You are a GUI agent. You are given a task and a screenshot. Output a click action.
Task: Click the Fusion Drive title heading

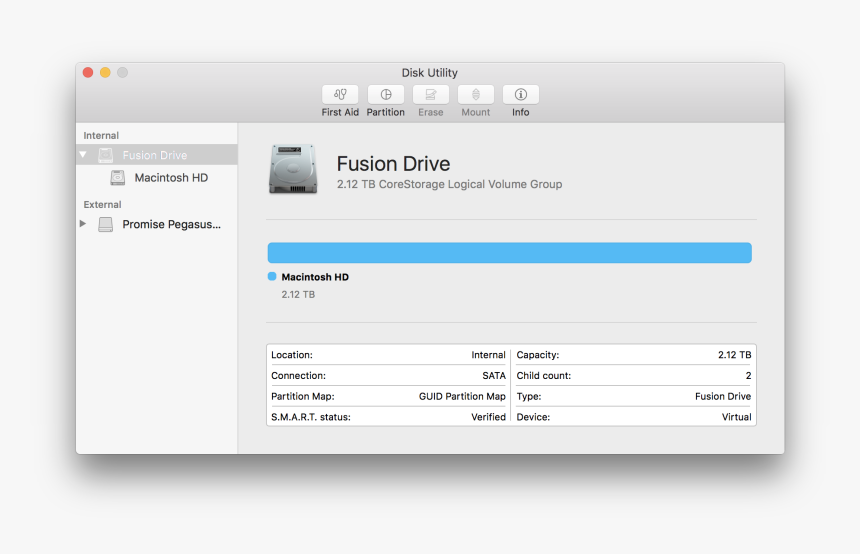(393, 163)
